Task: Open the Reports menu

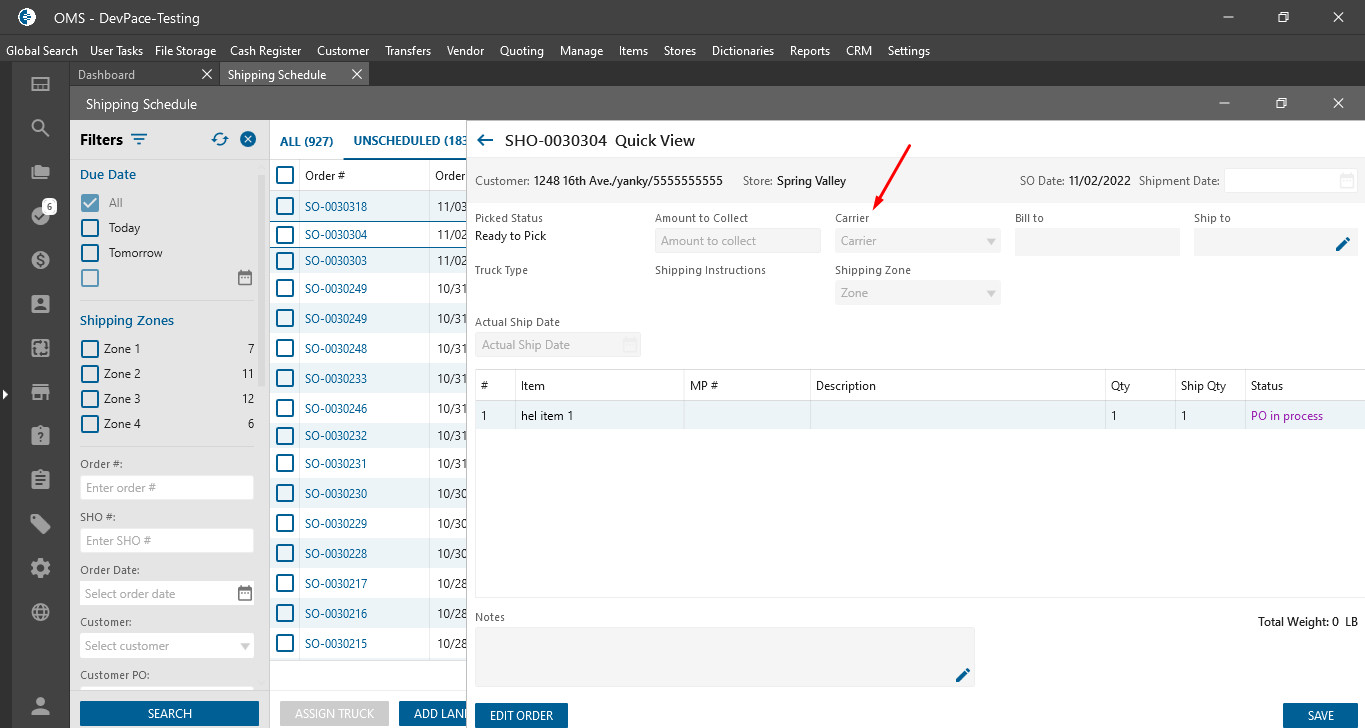Action: click(809, 51)
